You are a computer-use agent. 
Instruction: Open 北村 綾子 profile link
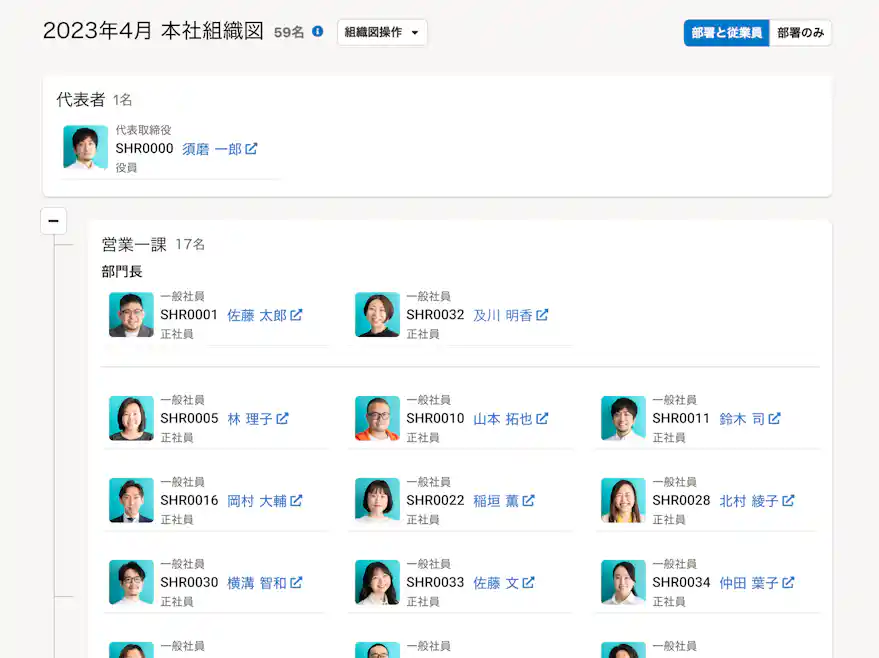pos(749,501)
